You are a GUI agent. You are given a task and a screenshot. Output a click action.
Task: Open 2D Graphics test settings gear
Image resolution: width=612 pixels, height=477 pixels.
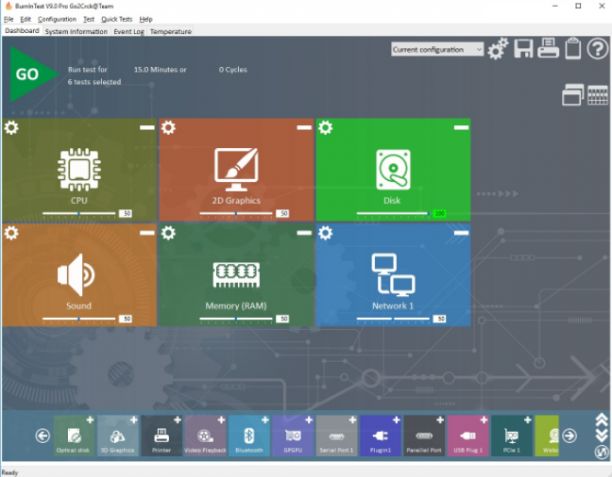168,128
